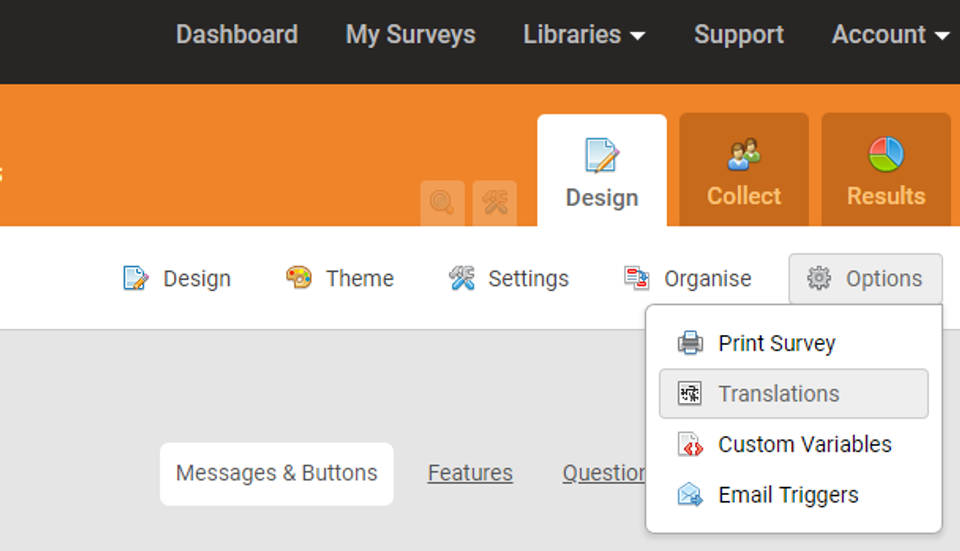Click the Translations icon in Options menu

pos(690,394)
